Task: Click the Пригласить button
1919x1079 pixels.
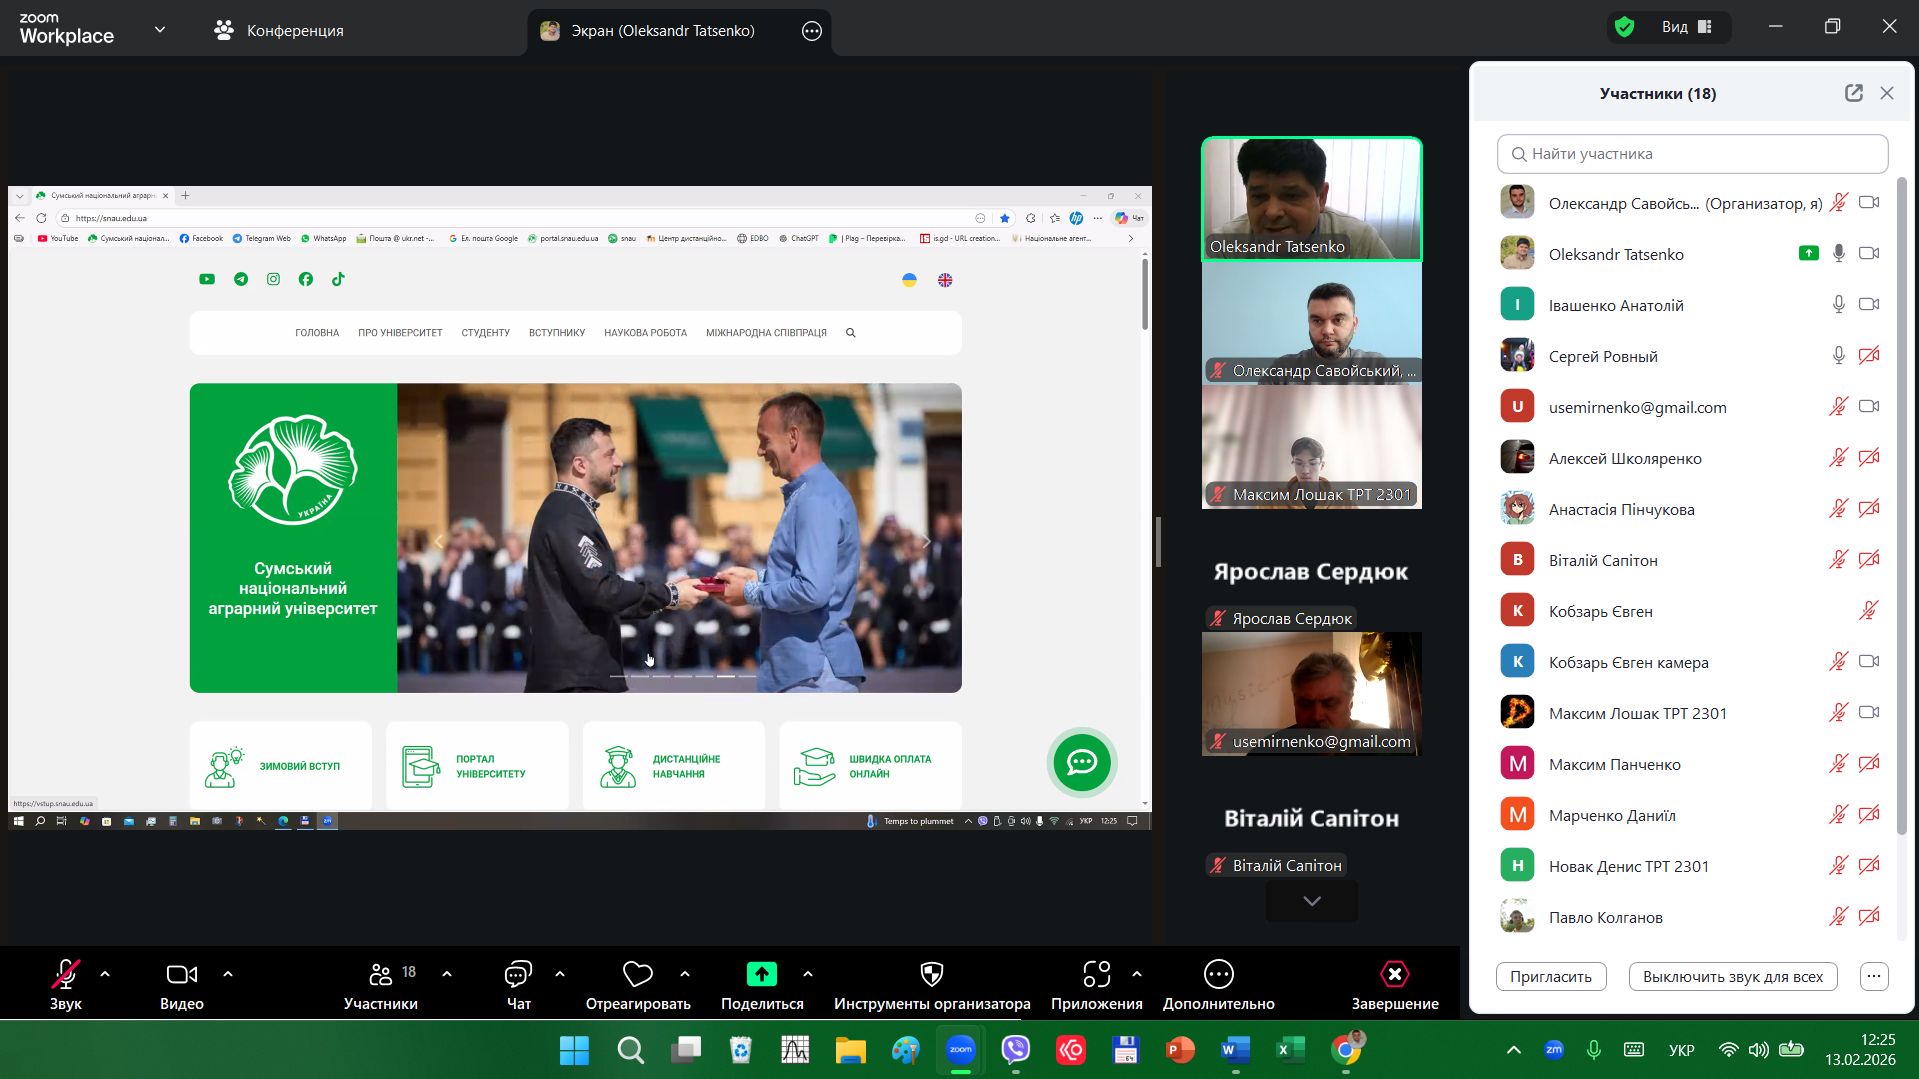Action: tap(1550, 976)
